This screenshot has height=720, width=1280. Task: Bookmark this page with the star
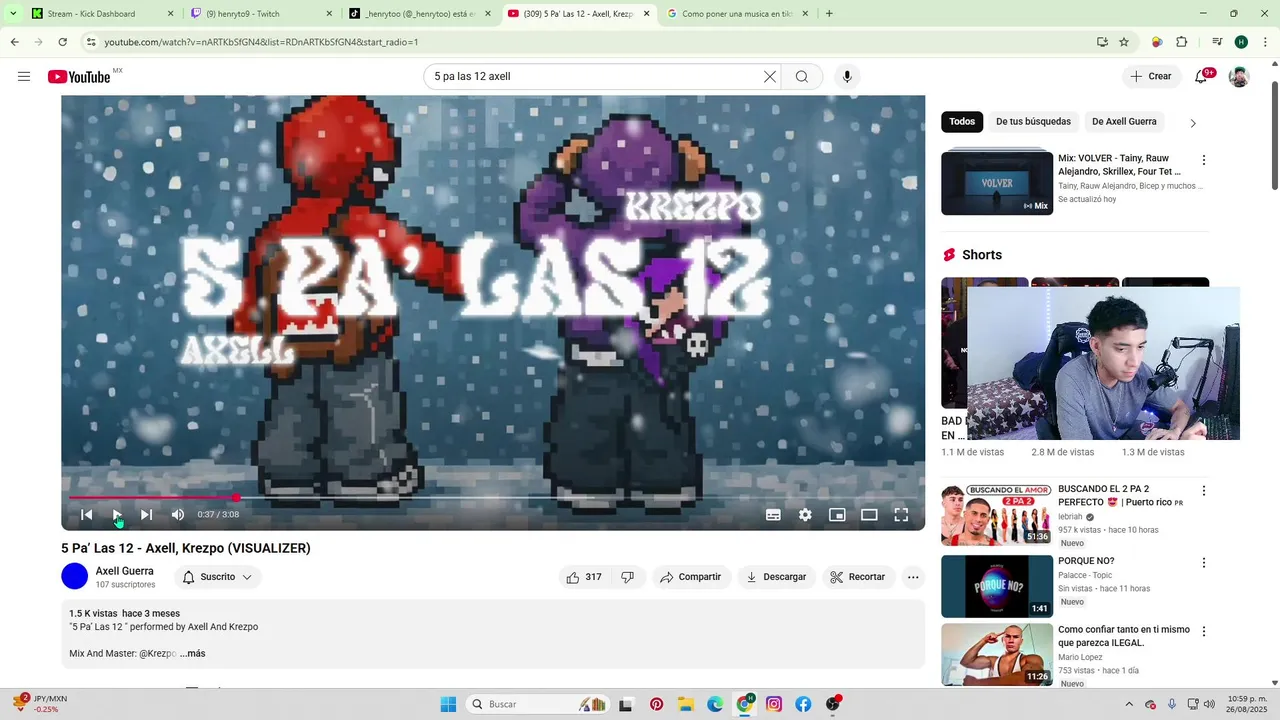[1124, 42]
